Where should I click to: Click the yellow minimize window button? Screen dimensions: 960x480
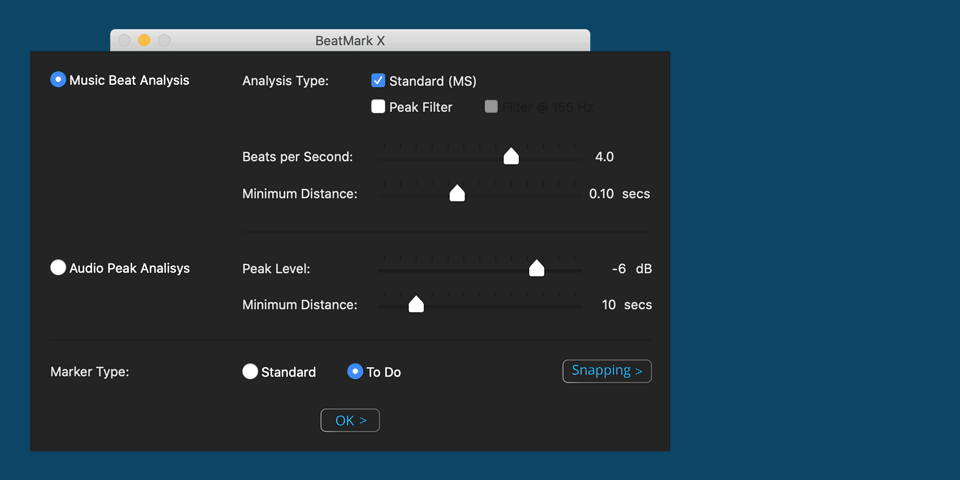(144, 40)
